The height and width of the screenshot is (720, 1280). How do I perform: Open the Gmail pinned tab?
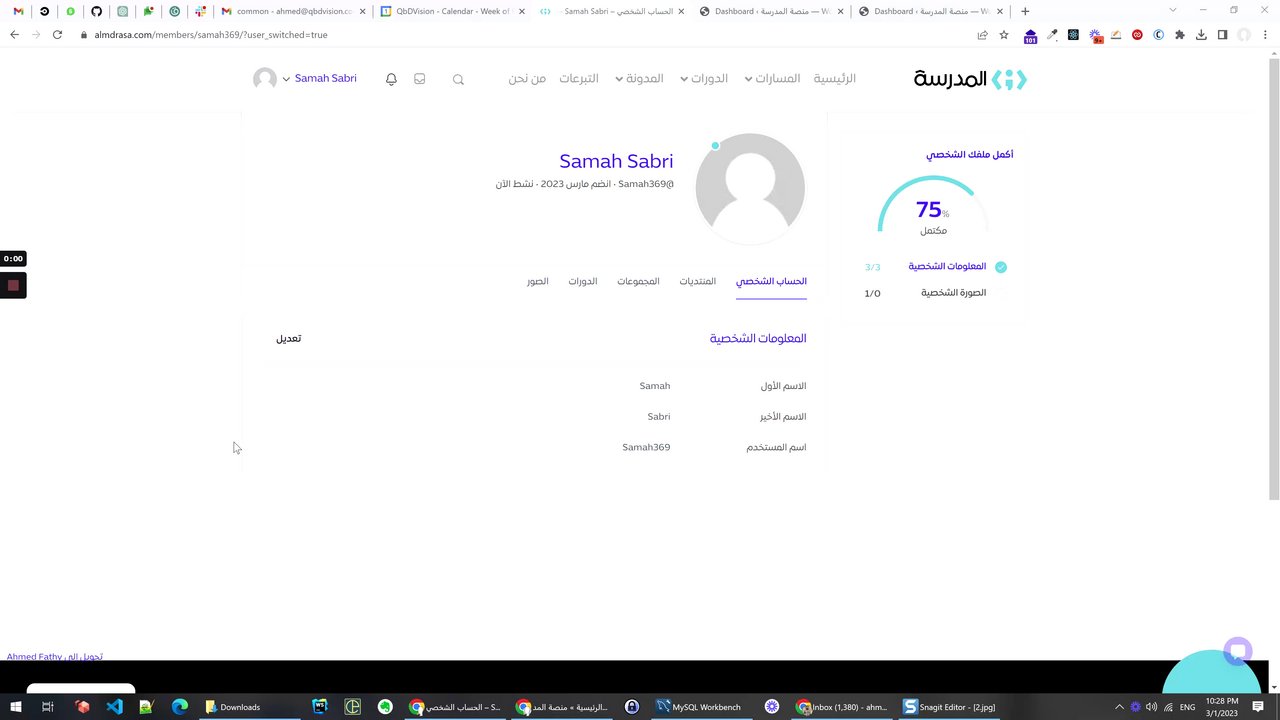18,11
